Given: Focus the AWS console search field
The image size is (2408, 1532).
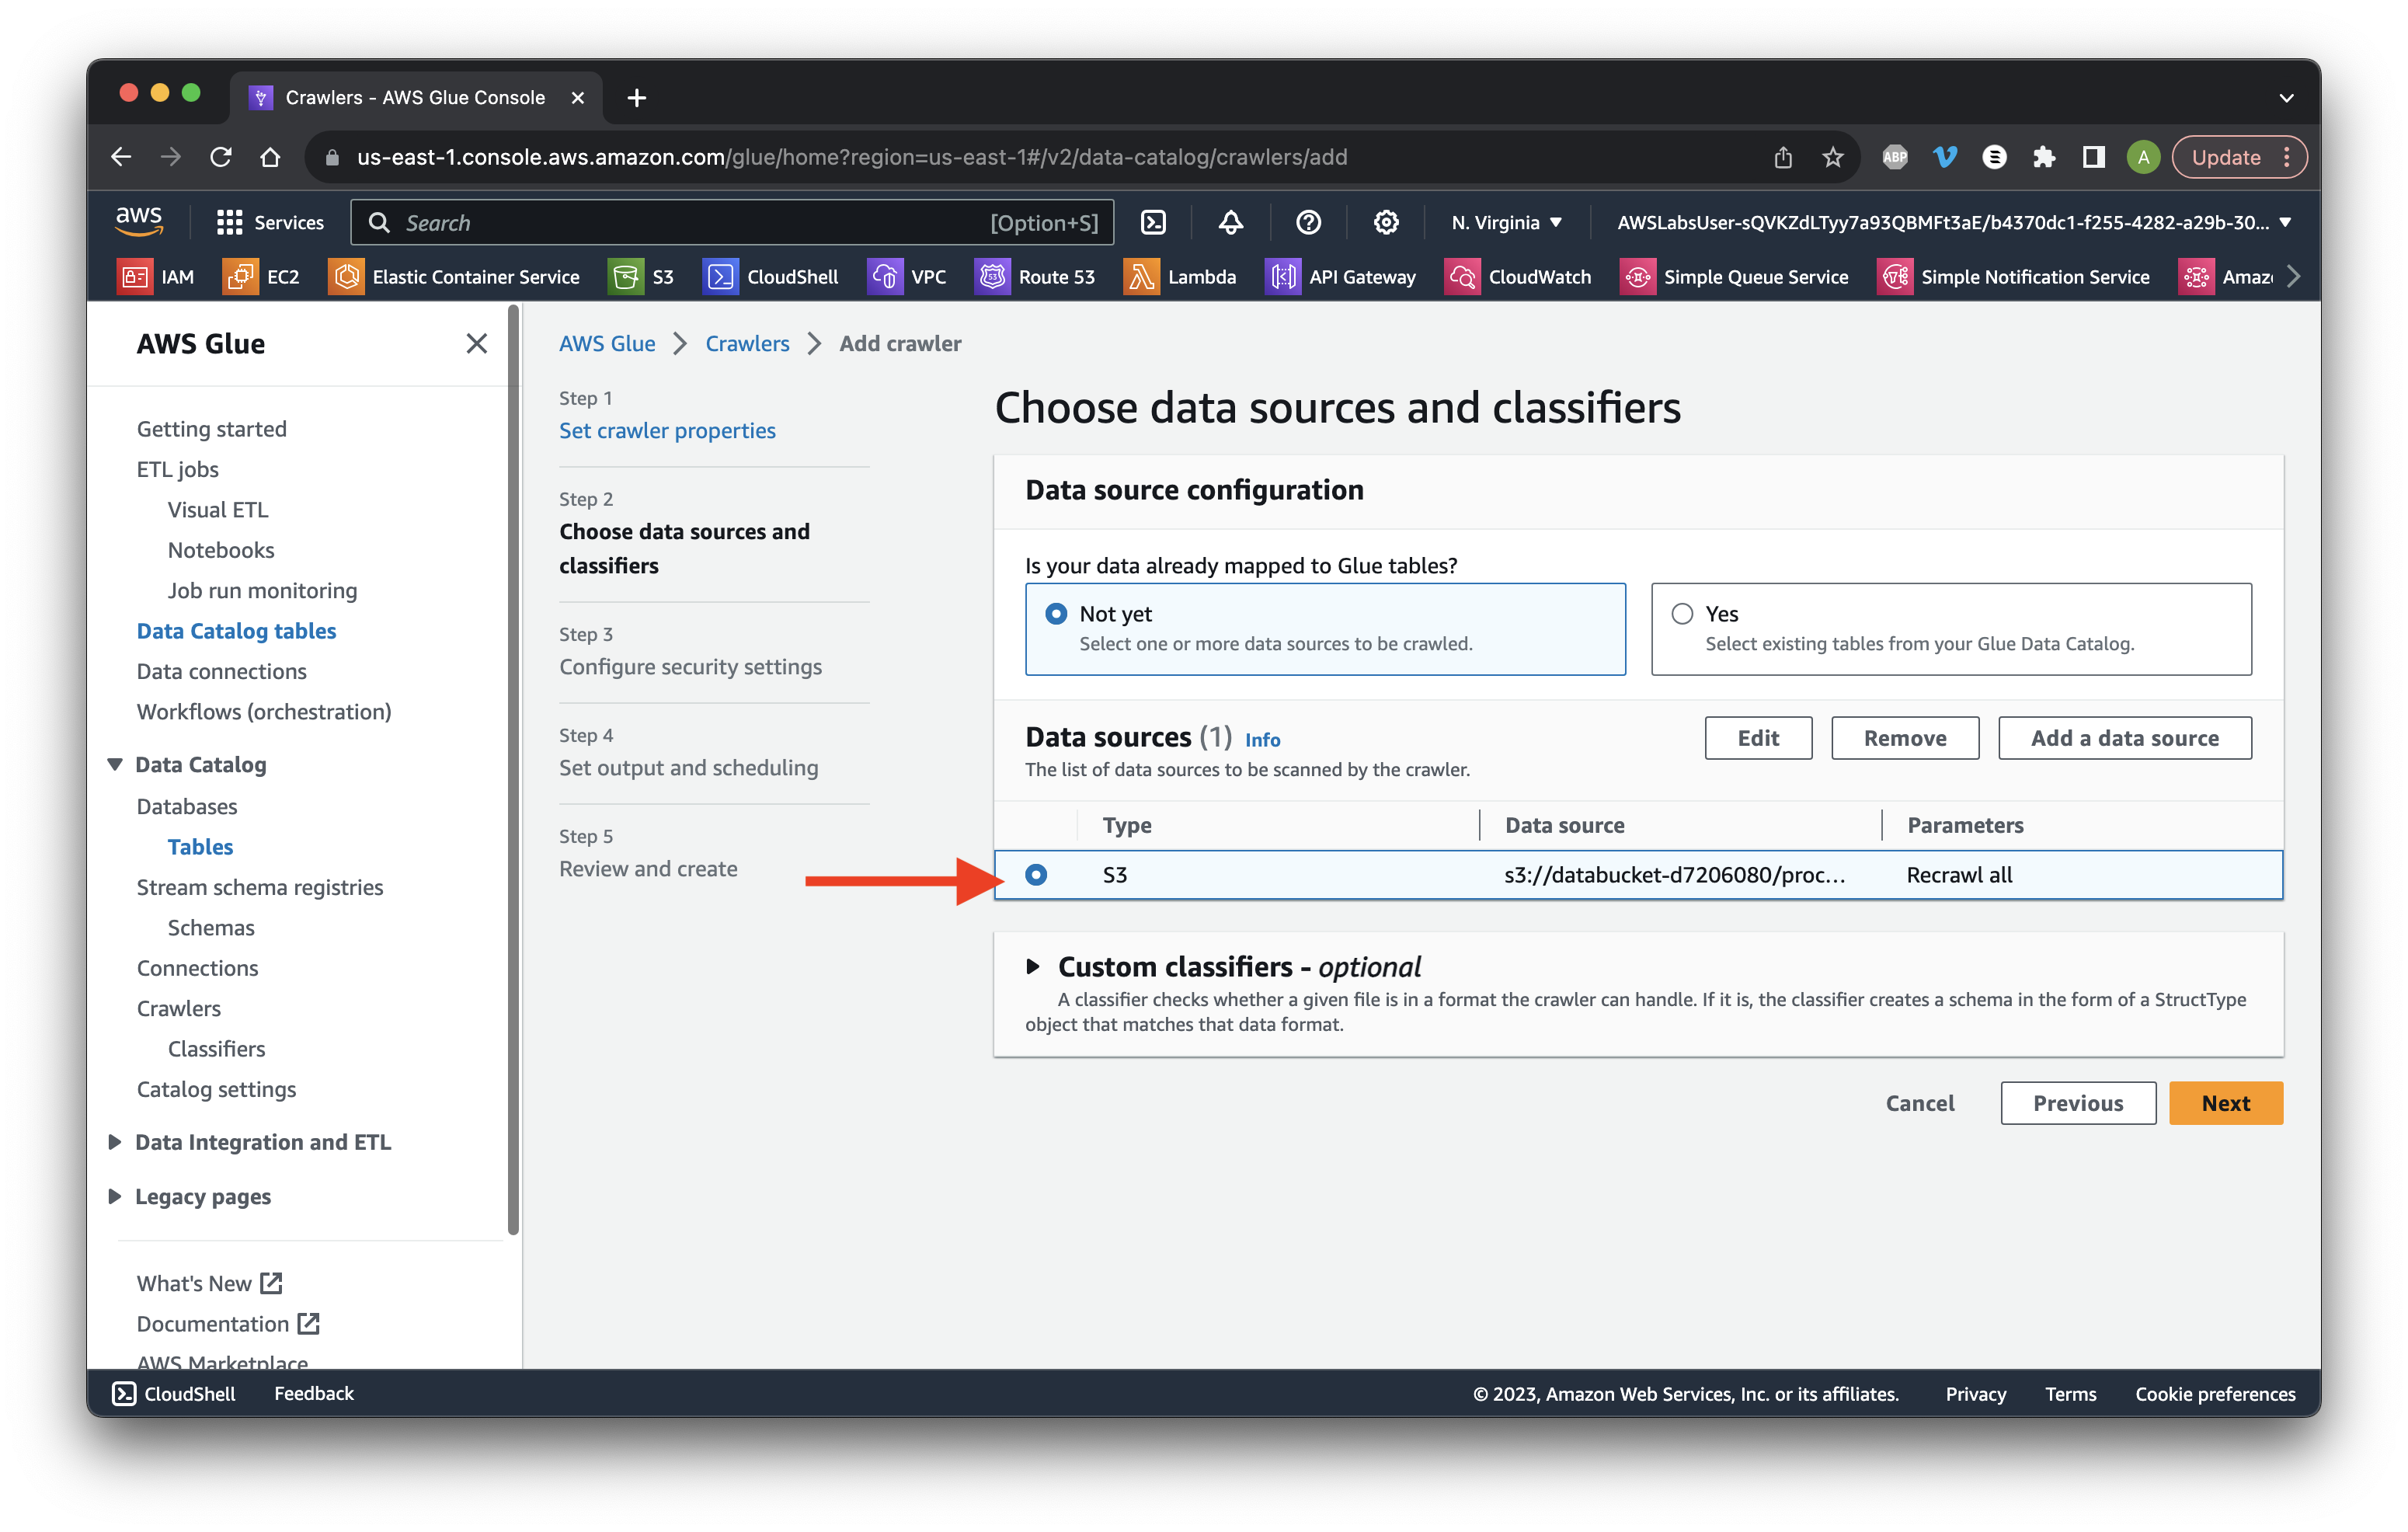Looking at the screenshot, I should [x=732, y=222].
